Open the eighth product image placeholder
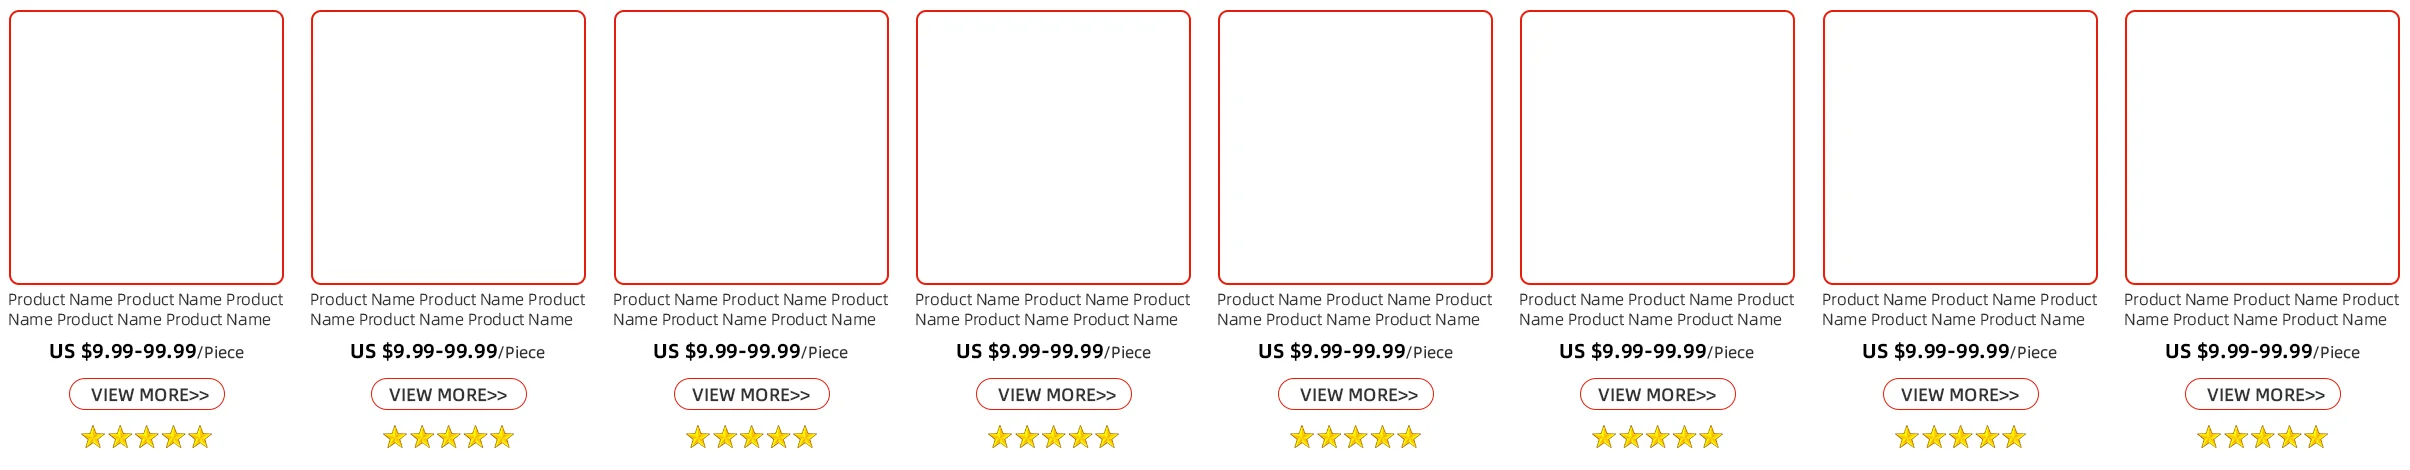Image resolution: width=2410 pixels, height=470 pixels. point(2262,147)
